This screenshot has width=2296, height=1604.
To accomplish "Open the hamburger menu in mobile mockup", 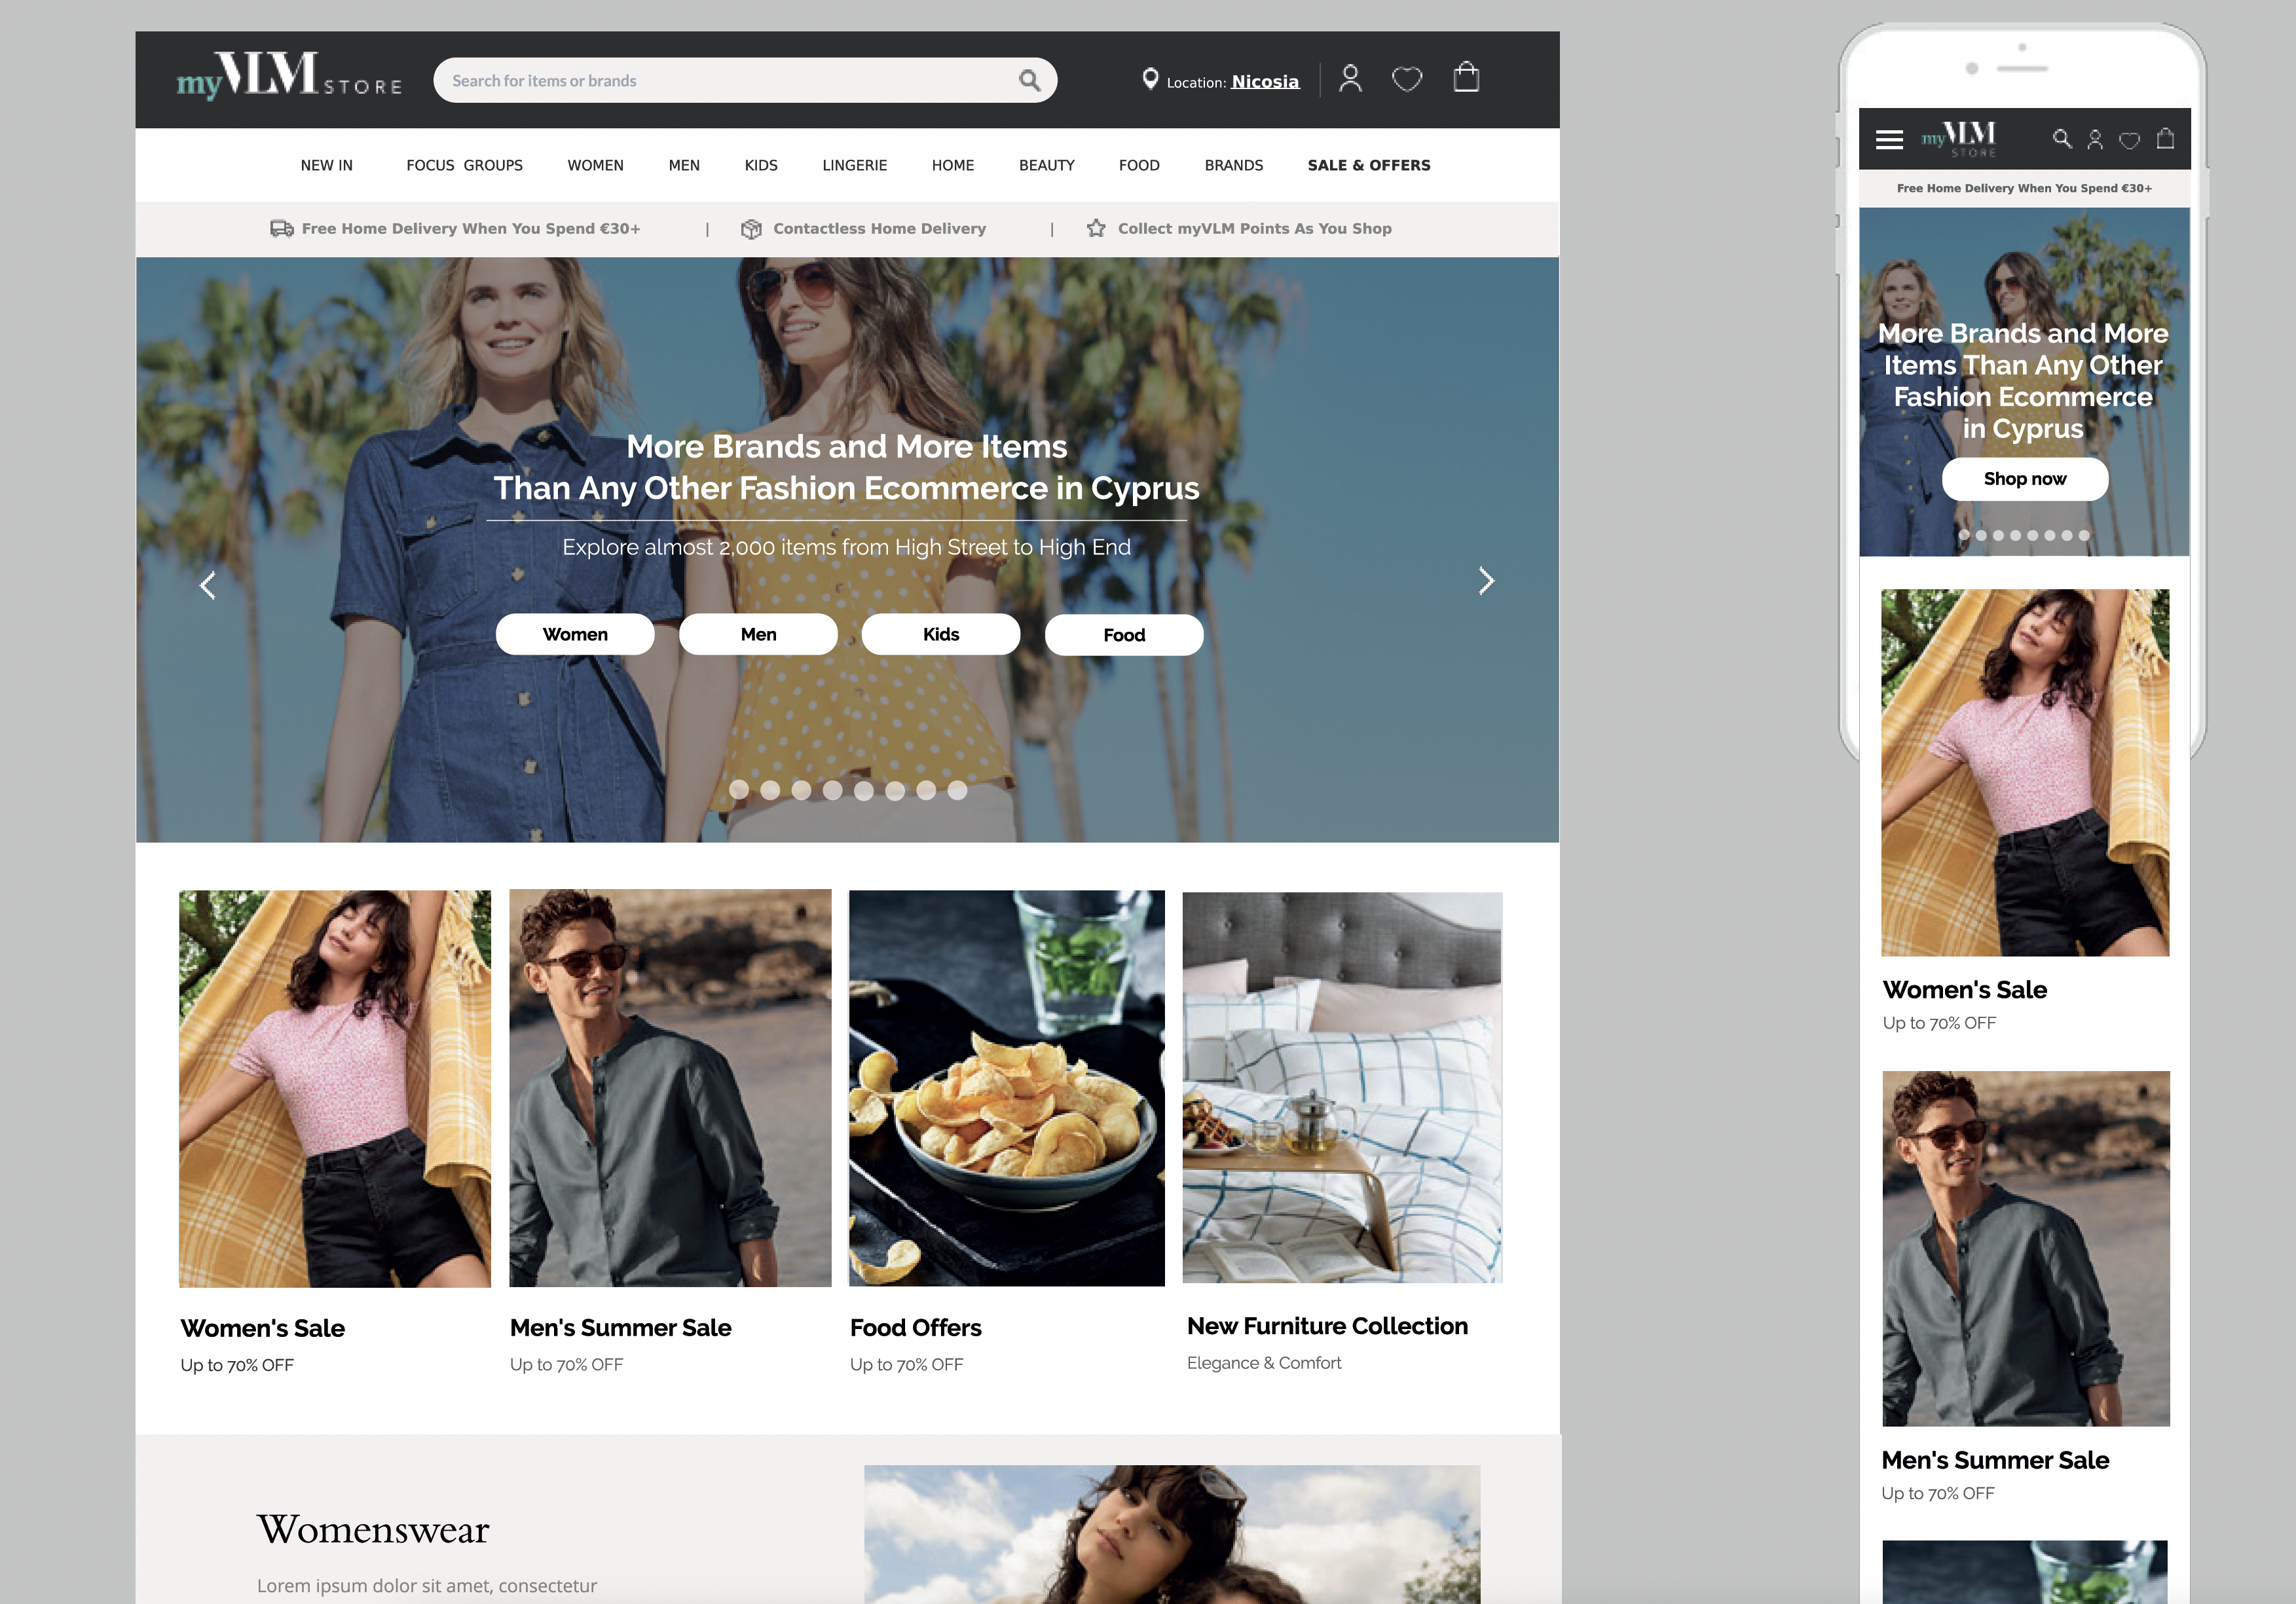I will pos(1889,140).
